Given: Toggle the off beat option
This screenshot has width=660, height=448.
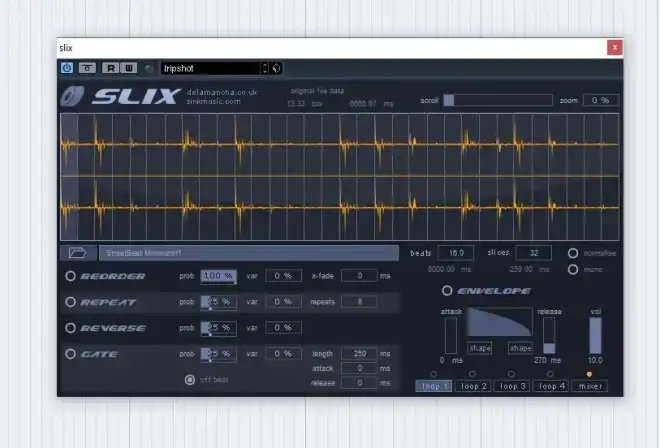Looking at the screenshot, I should (x=190, y=379).
